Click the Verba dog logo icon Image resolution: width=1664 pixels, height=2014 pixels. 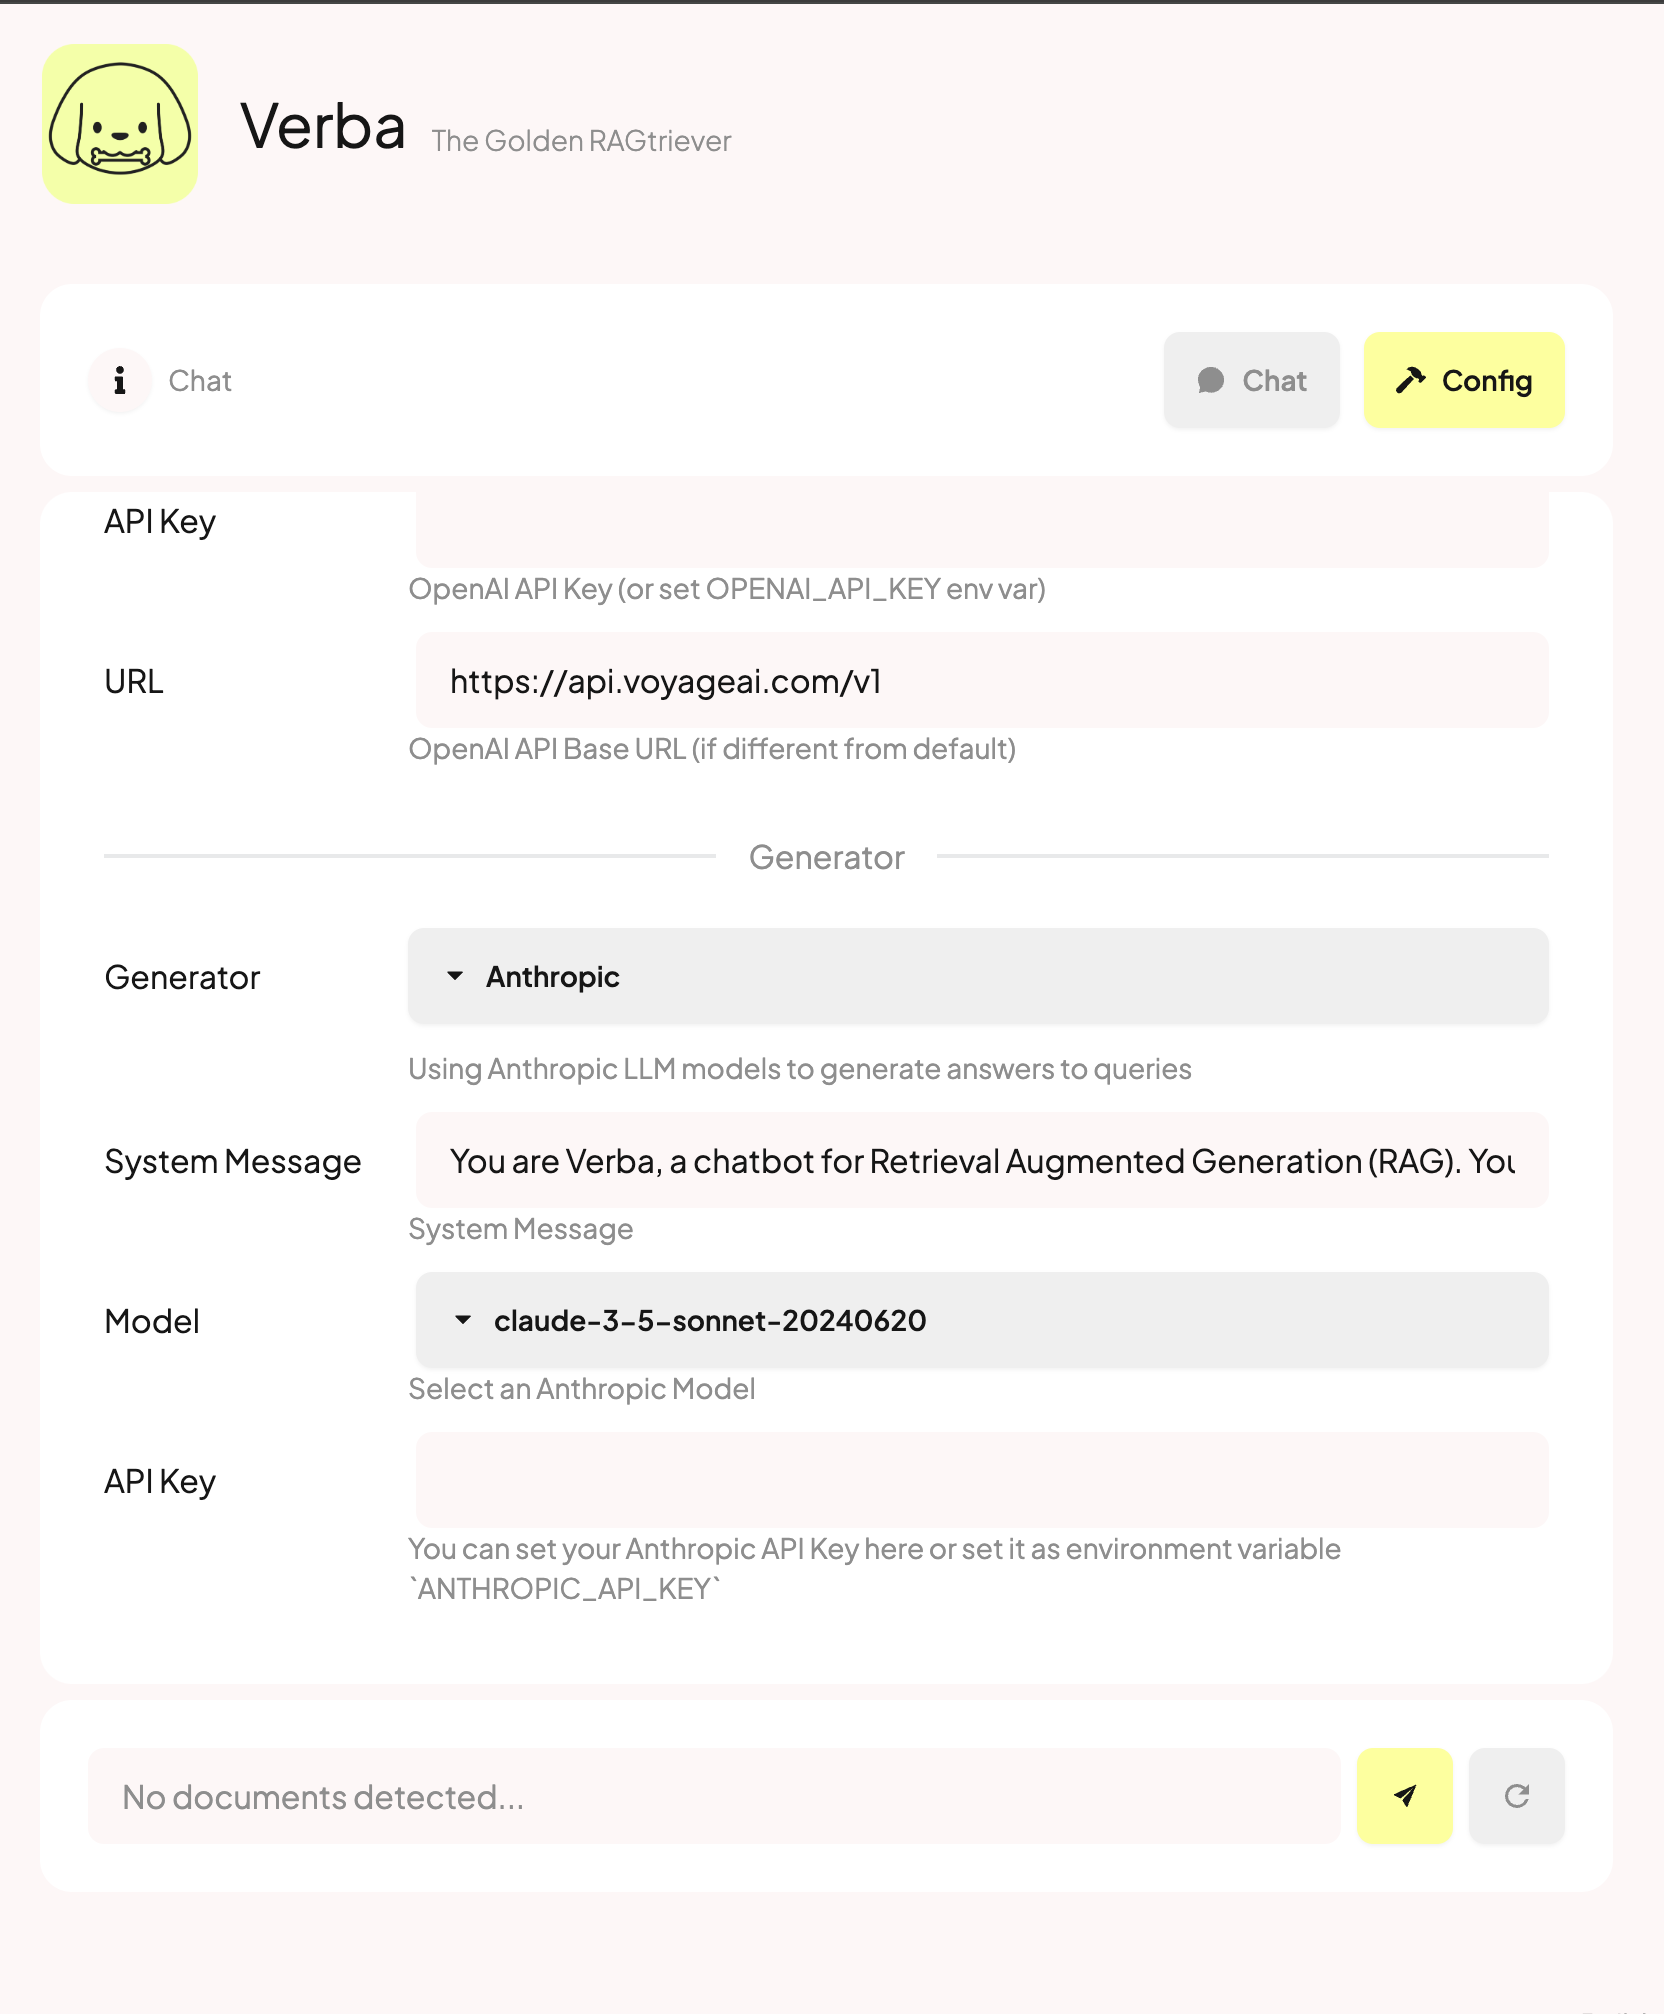[x=120, y=124]
